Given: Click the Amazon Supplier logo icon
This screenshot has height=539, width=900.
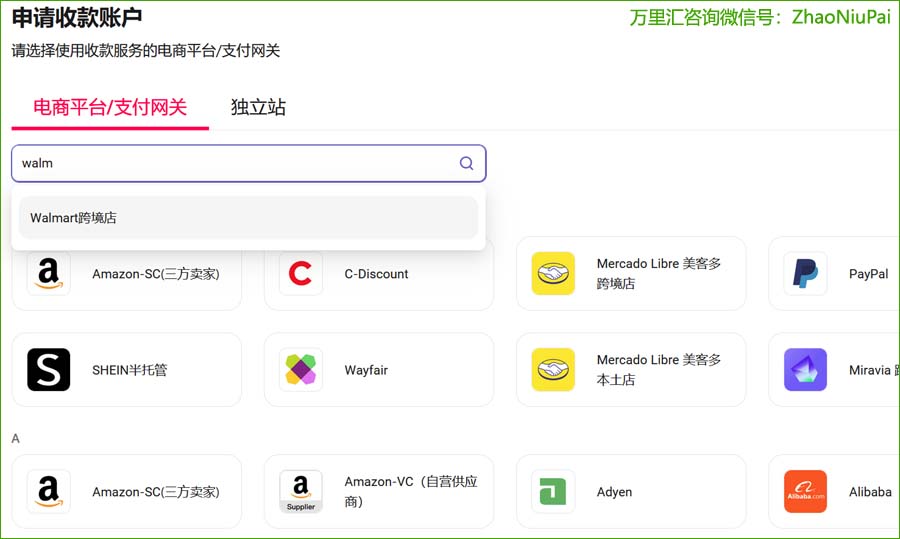Looking at the screenshot, I should click(301, 491).
